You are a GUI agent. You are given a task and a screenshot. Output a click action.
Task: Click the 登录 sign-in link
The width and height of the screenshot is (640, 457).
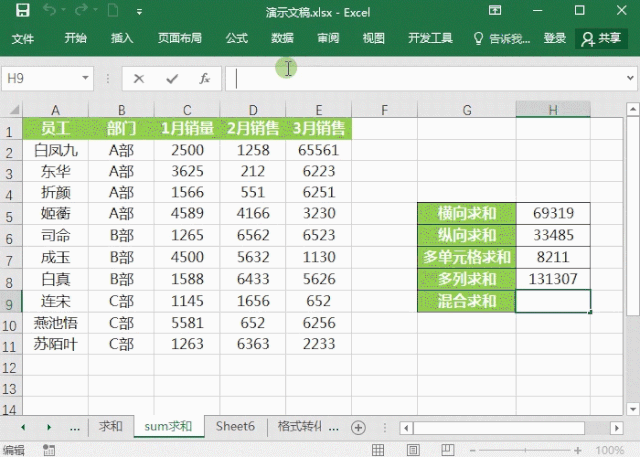pyautogui.click(x=555, y=38)
